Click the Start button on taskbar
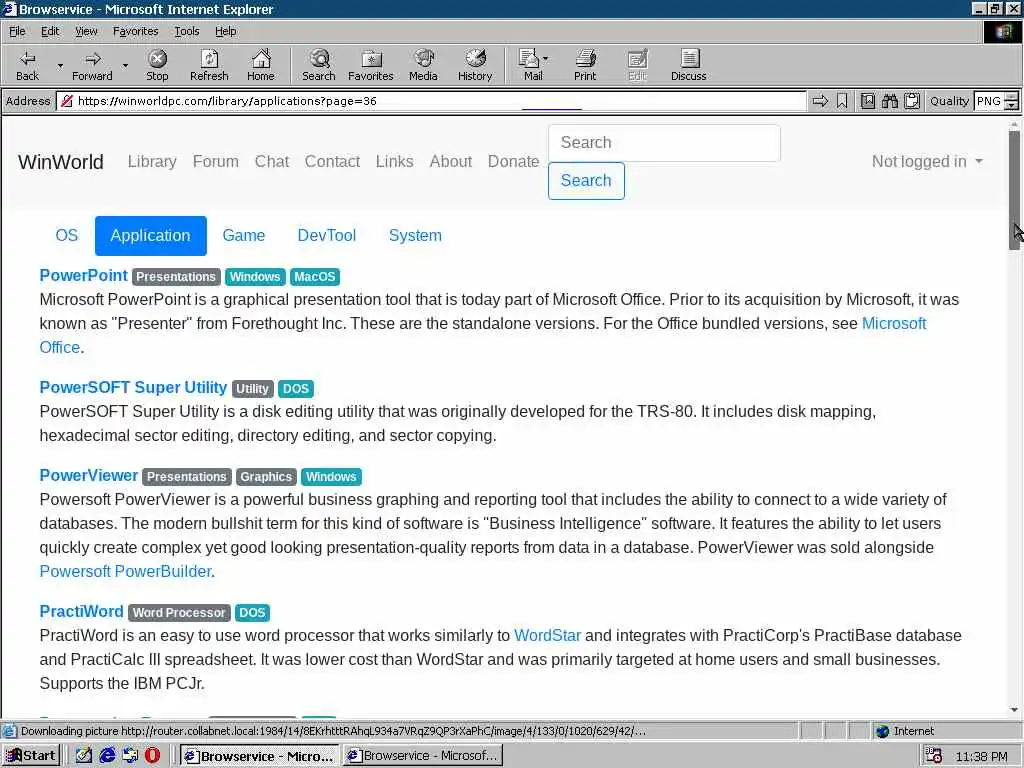 coord(31,756)
